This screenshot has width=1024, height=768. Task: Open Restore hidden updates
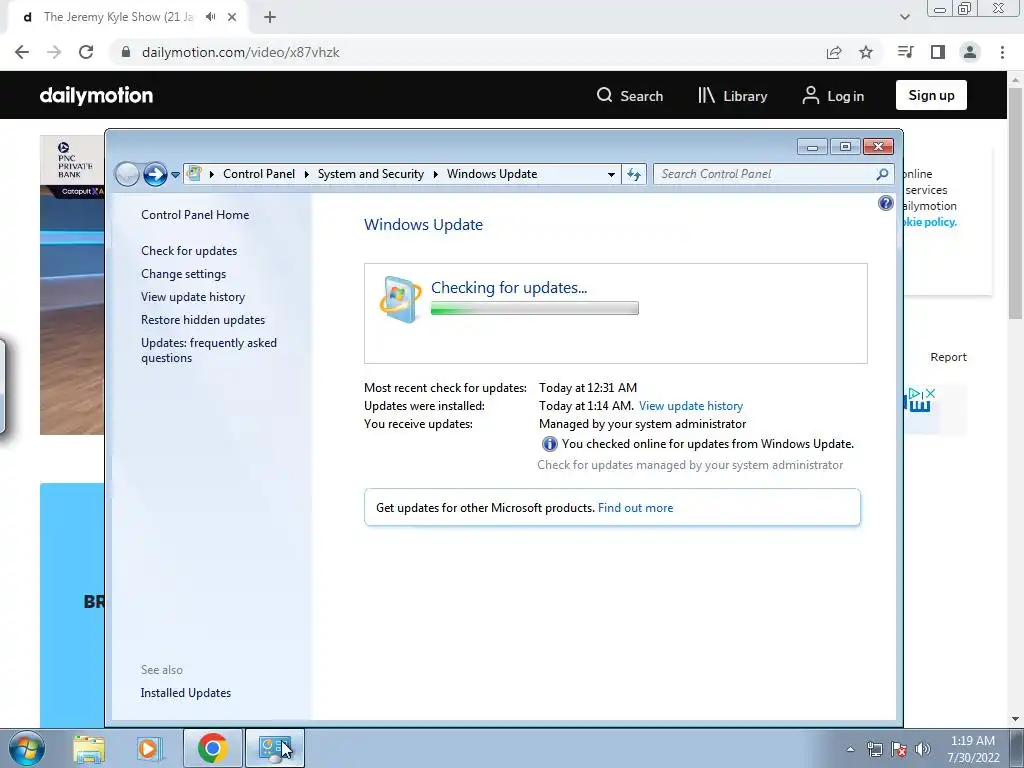tap(202, 320)
